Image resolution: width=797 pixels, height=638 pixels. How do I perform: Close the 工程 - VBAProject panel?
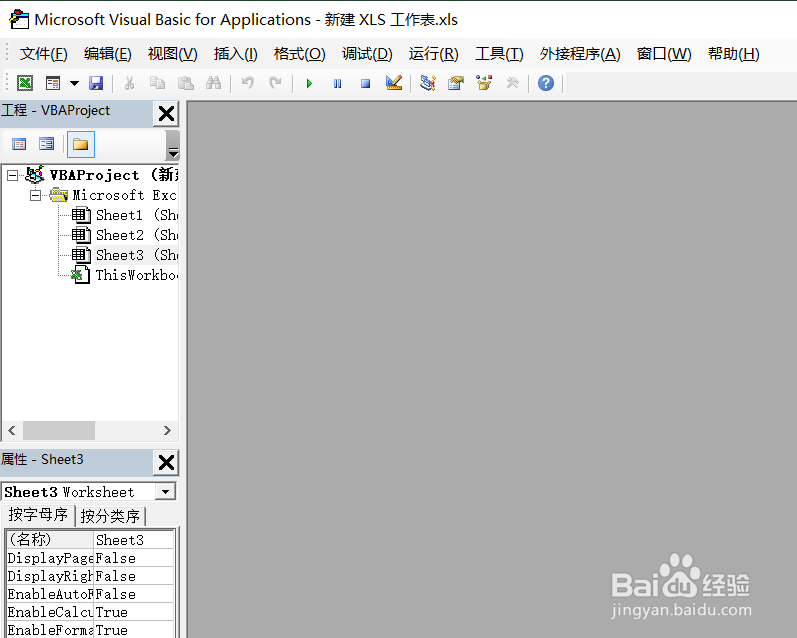coord(166,113)
